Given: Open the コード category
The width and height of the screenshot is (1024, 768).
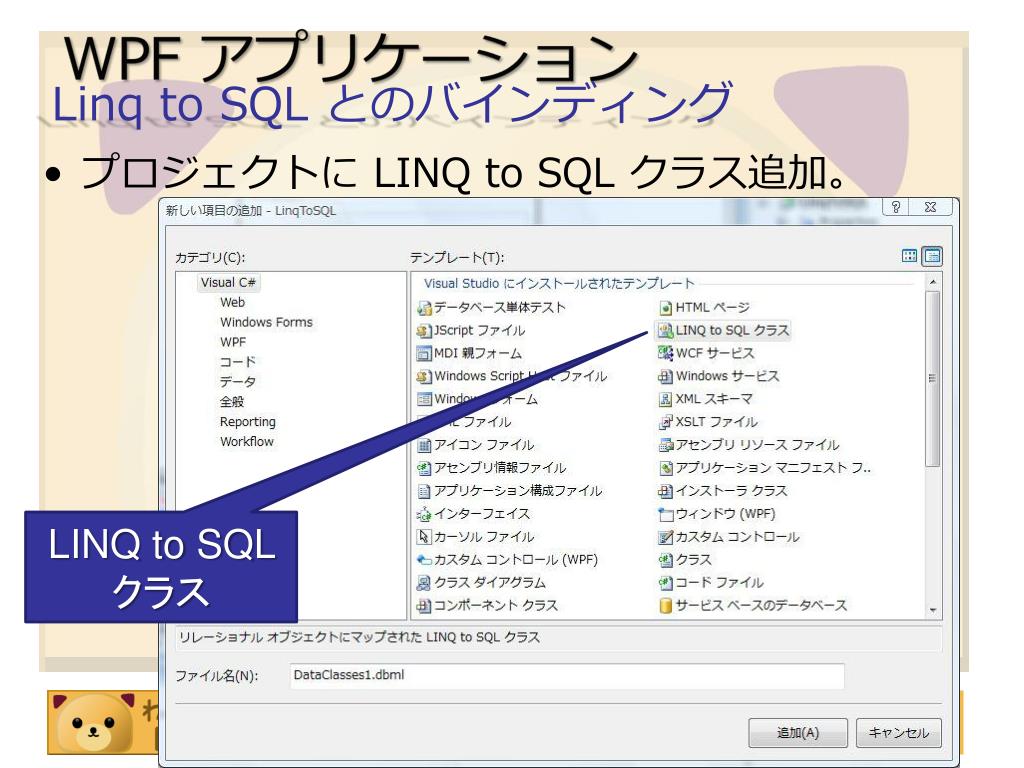Looking at the screenshot, I should pos(238,362).
